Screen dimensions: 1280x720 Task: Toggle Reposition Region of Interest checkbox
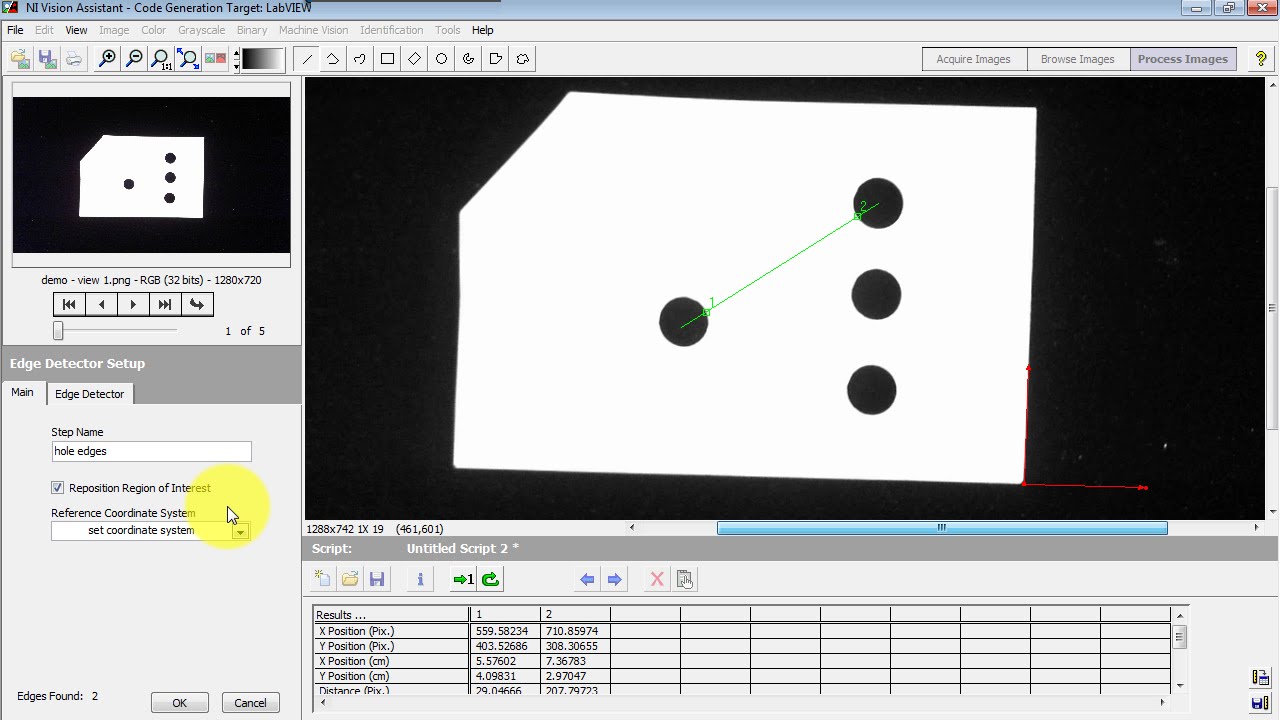(58, 488)
